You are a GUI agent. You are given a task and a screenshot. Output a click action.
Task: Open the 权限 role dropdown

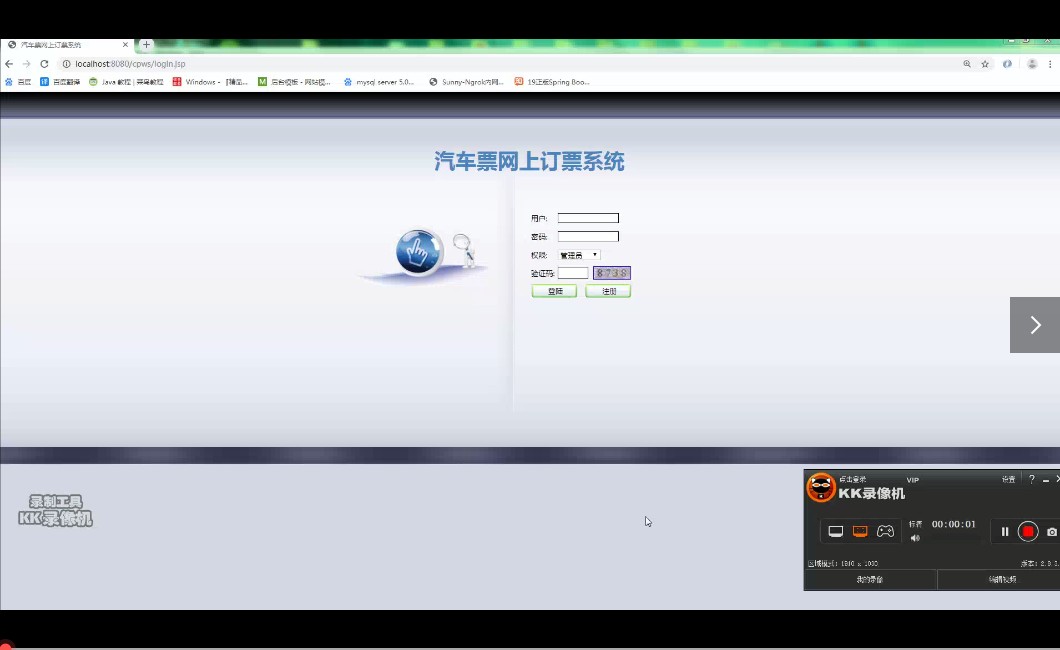[579, 255]
